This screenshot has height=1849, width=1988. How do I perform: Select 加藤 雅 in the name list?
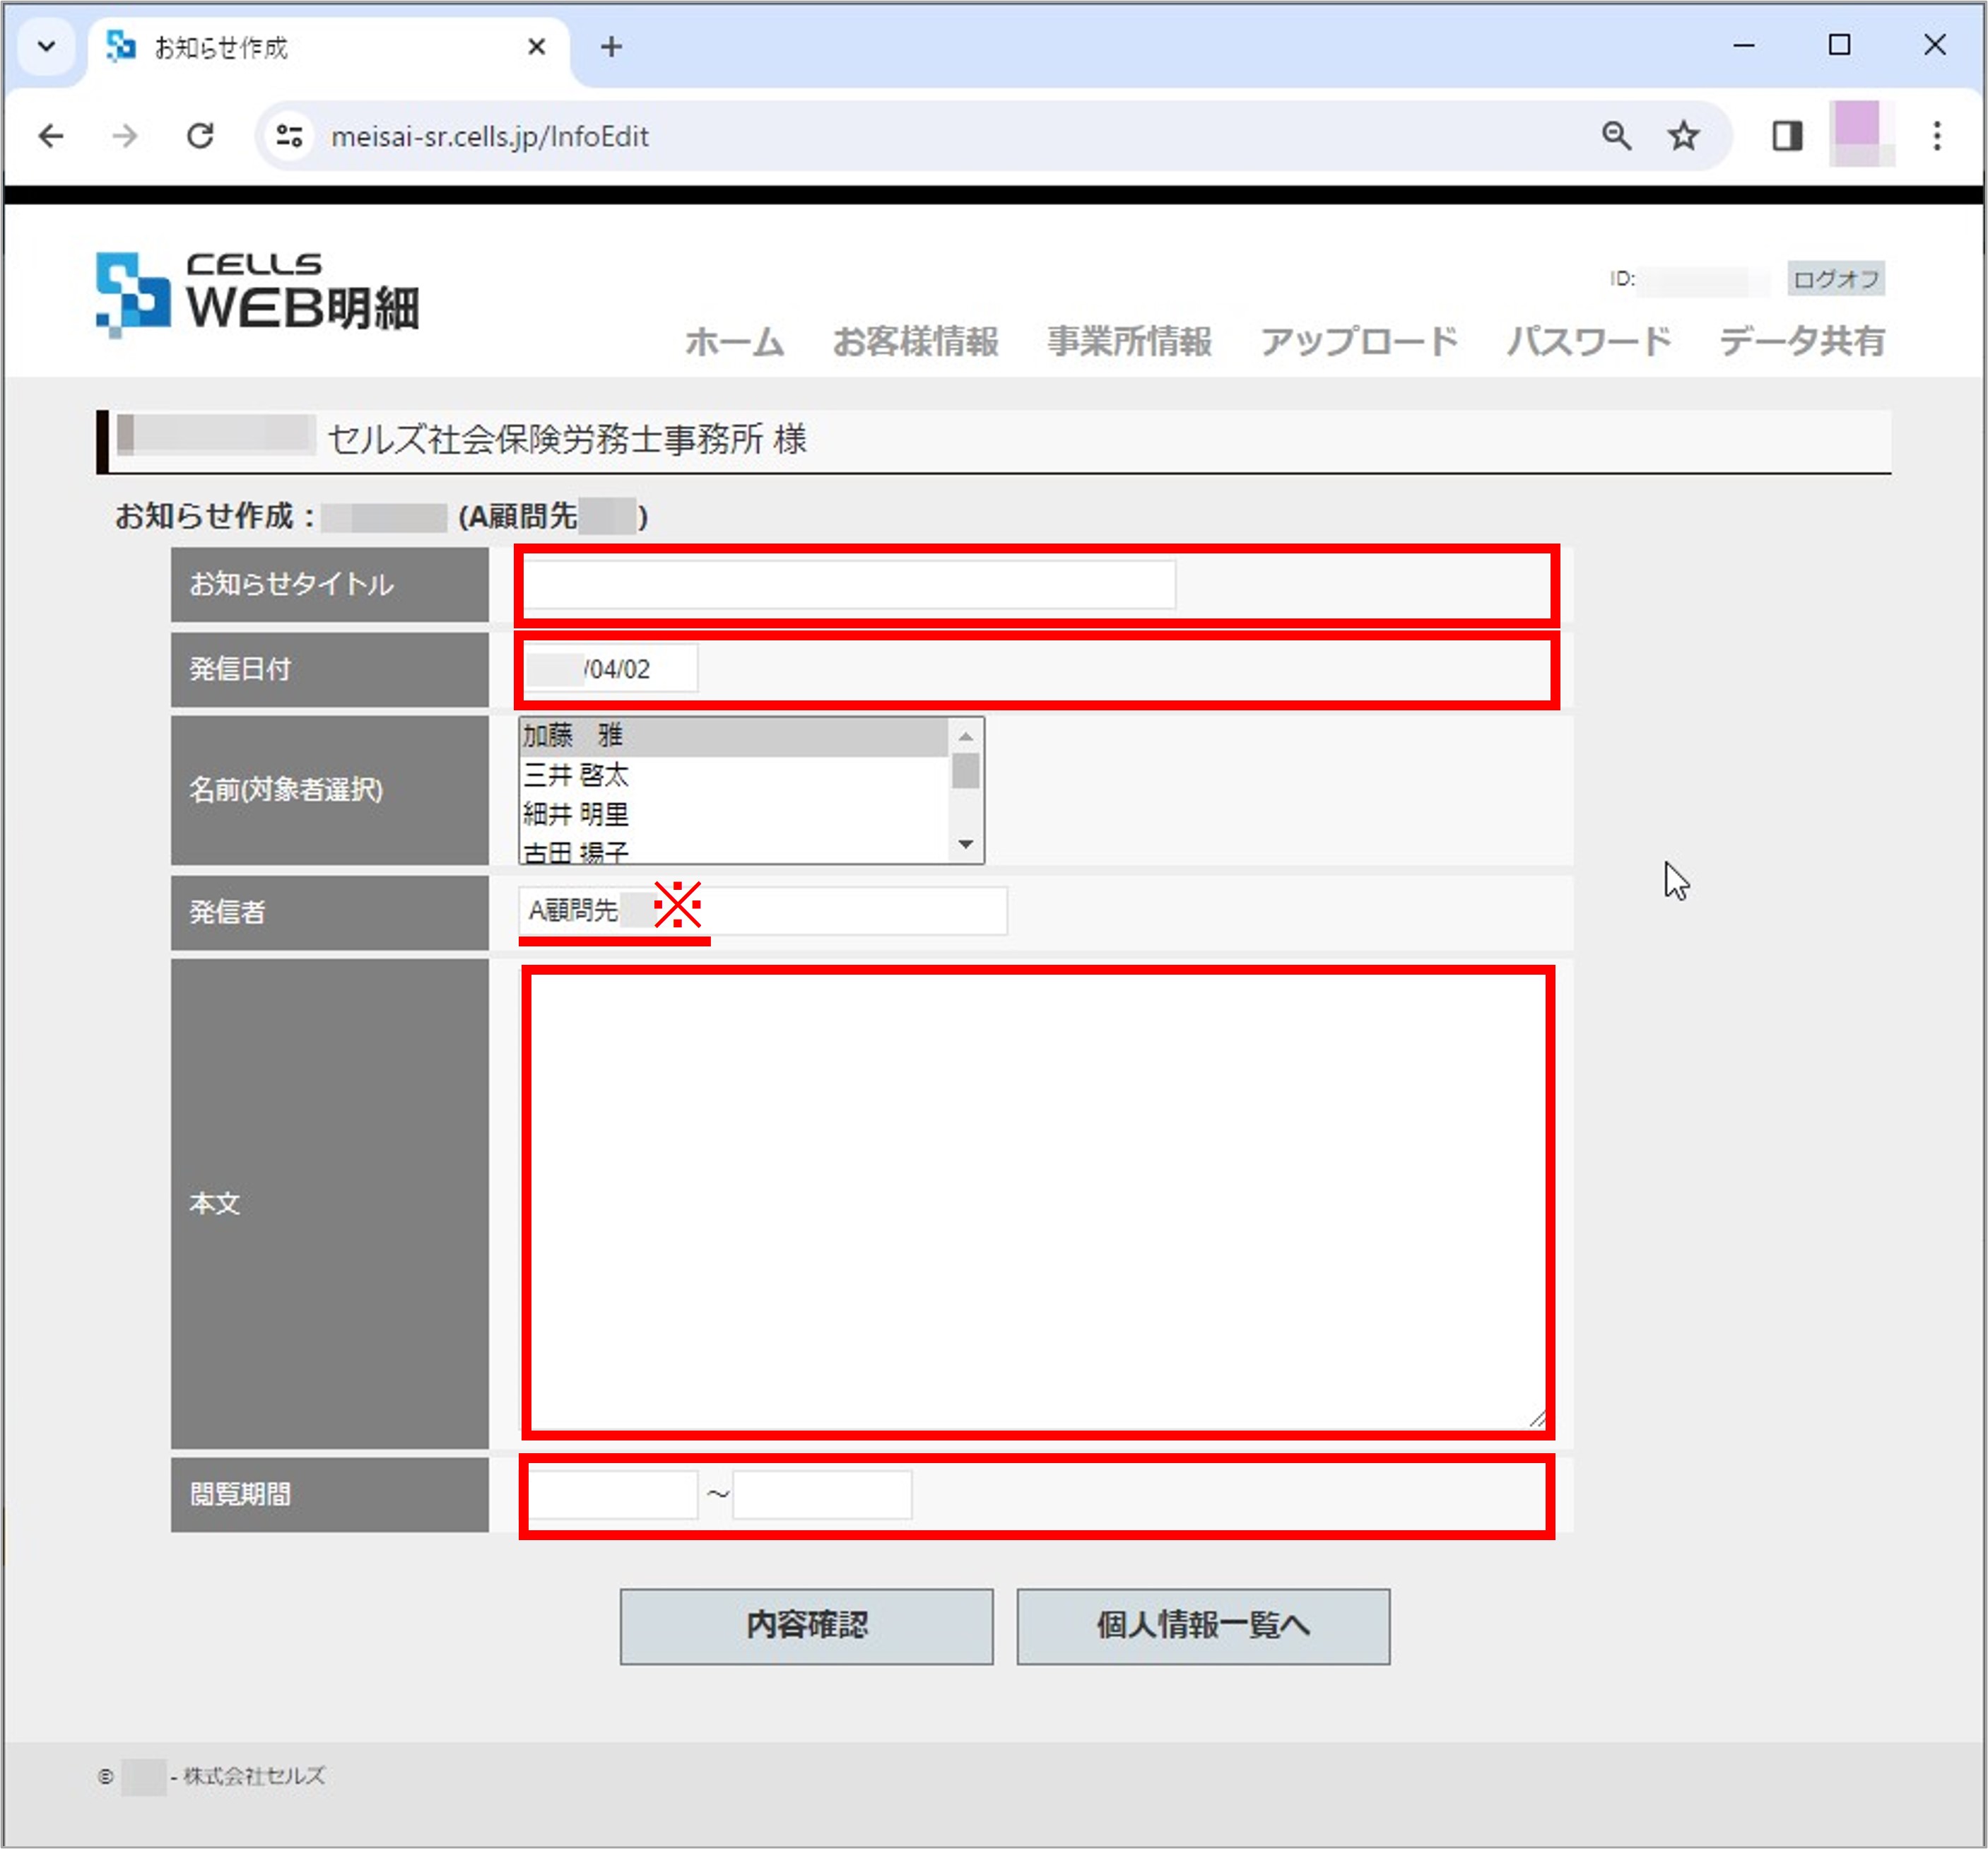click(733, 736)
